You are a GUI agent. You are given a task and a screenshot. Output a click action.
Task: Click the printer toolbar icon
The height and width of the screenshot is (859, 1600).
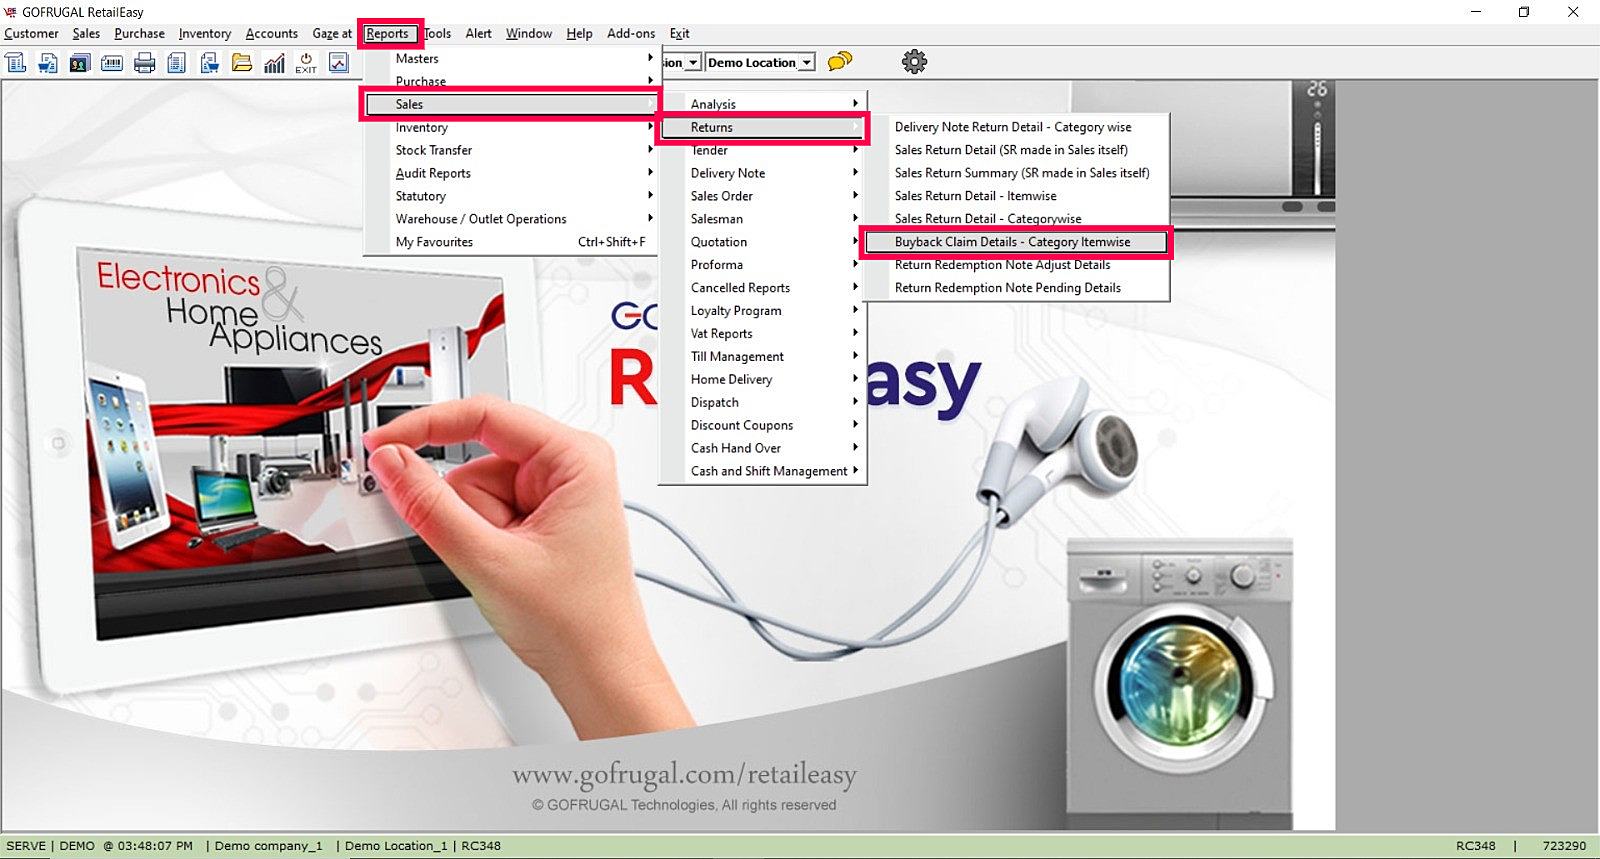pyautogui.click(x=145, y=63)
